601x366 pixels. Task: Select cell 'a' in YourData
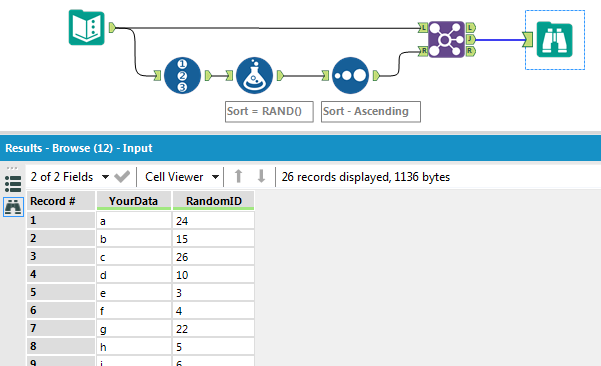tap(133, 221)
